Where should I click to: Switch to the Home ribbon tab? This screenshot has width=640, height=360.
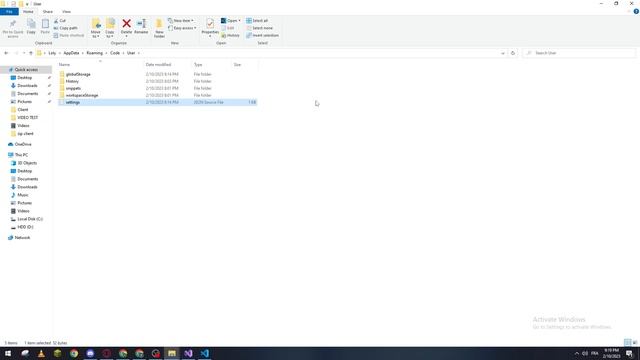(28, 11)
